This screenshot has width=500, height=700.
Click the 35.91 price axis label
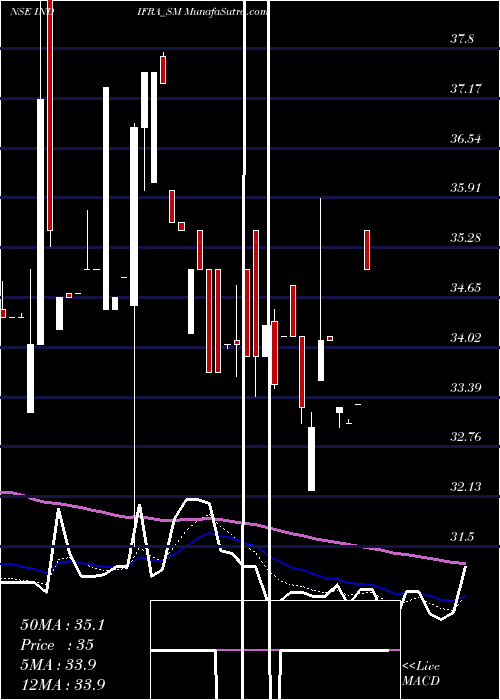pyautogui.click(x=466, y=188)
